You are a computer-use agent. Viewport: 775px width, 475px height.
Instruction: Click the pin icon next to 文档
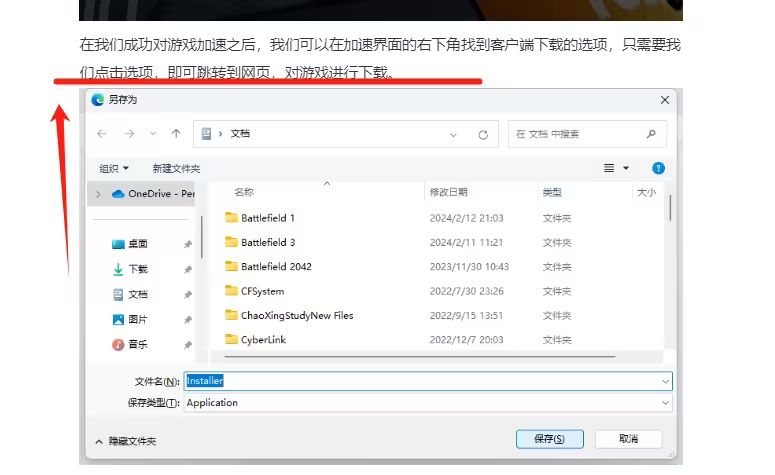click(188, 295)
